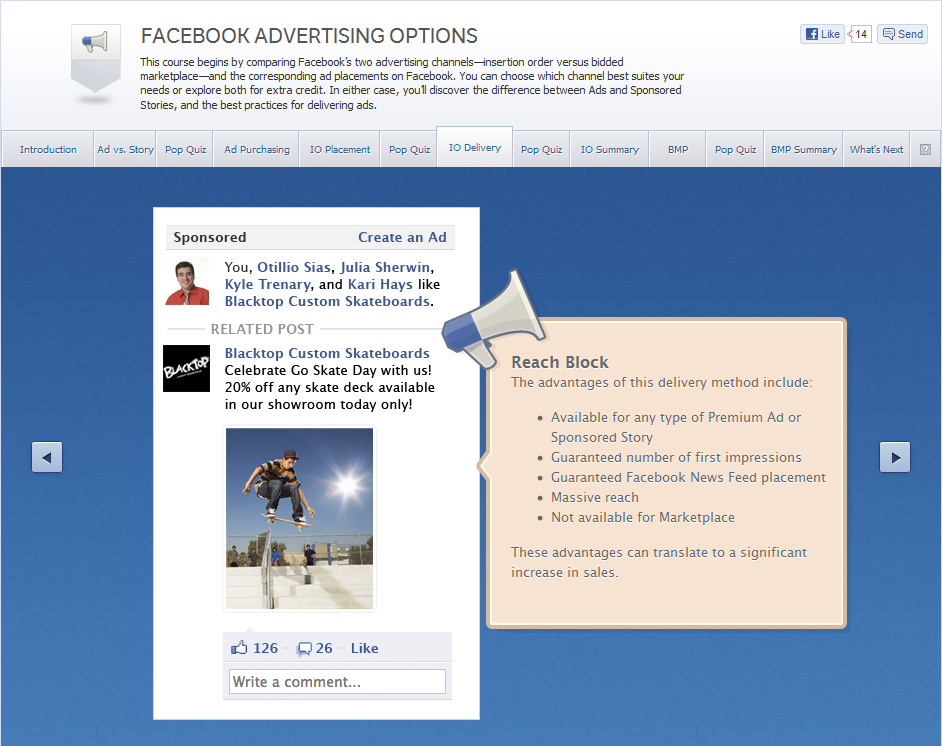Click 'Guaranteed Facebook News Feed placement' bullet
The height and width of the screenshot is (746, 942).
[688, 478]
